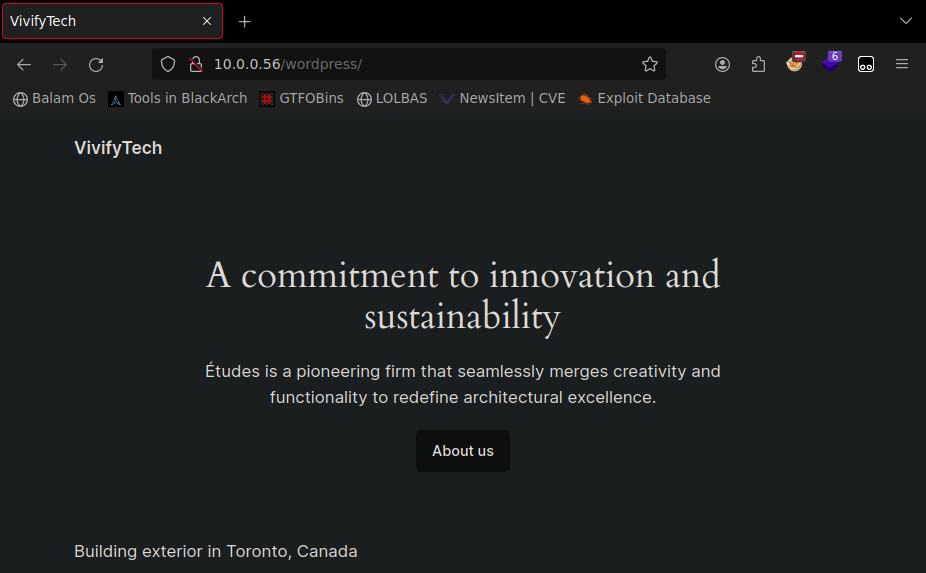Expand the list all tabs chevron

coord(906,21)
